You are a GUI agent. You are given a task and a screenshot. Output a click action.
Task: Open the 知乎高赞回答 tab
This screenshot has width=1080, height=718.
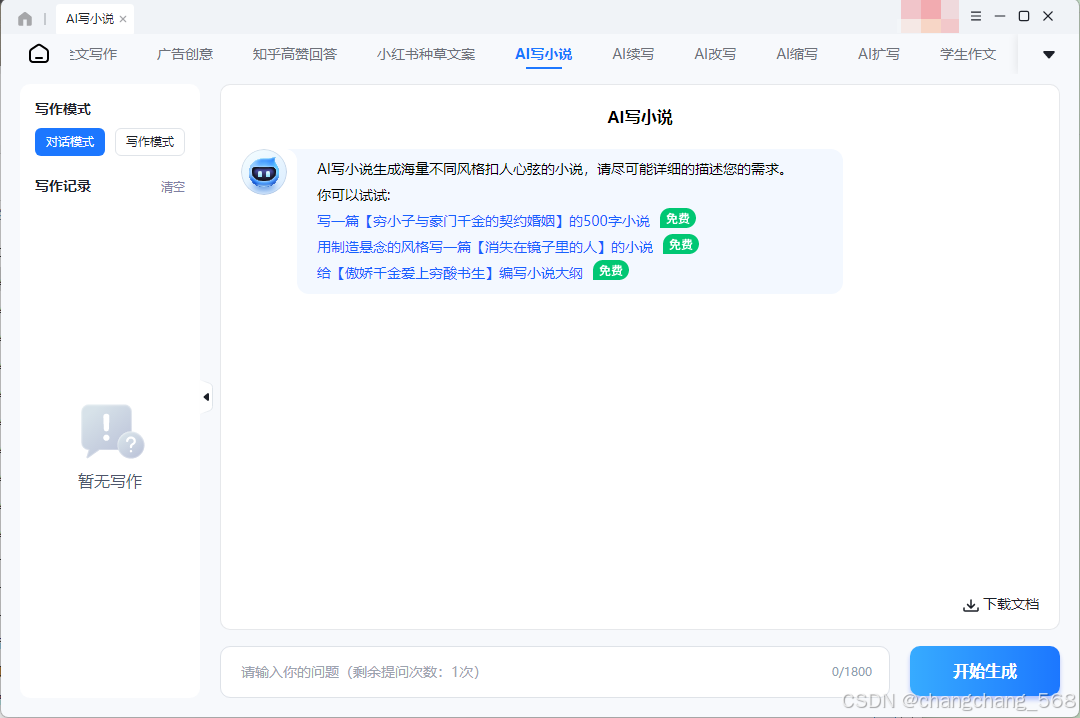[x=295, y=54]
